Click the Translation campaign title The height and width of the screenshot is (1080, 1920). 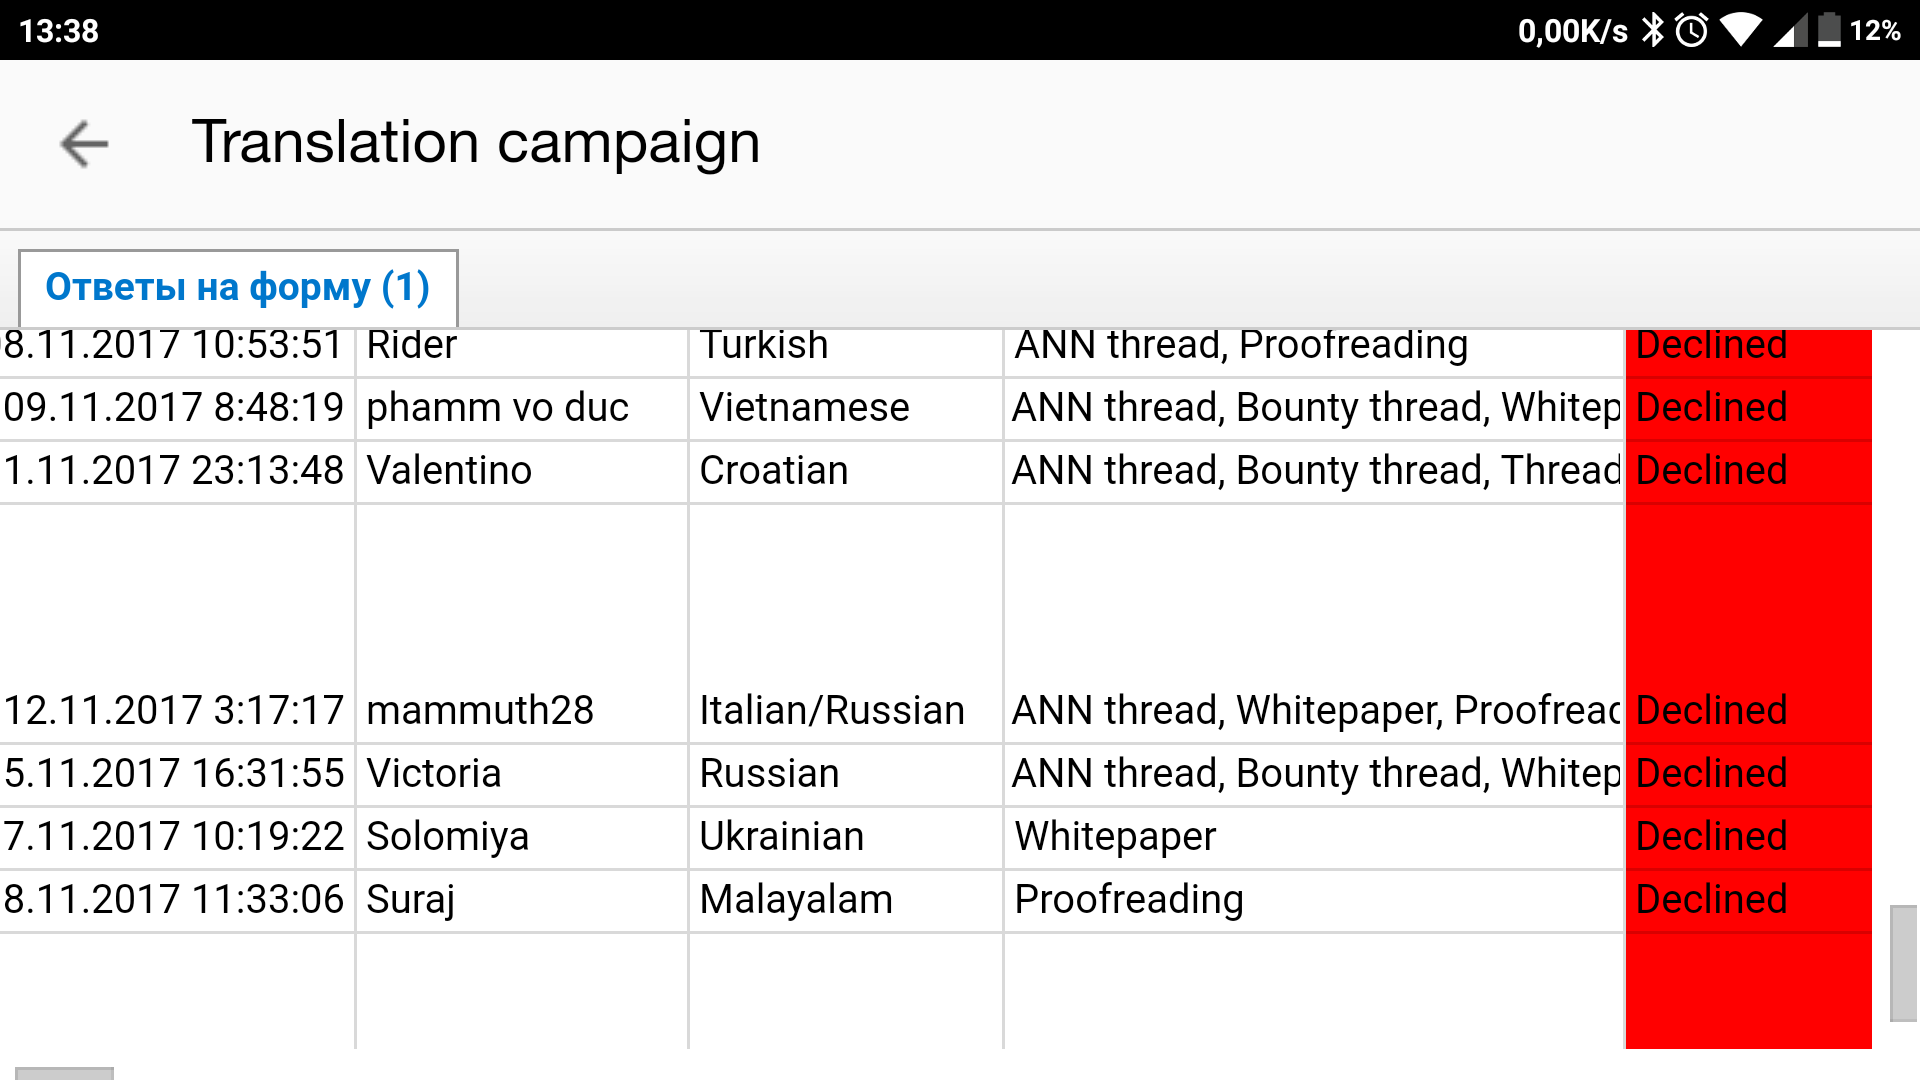(x=476, y=142)
